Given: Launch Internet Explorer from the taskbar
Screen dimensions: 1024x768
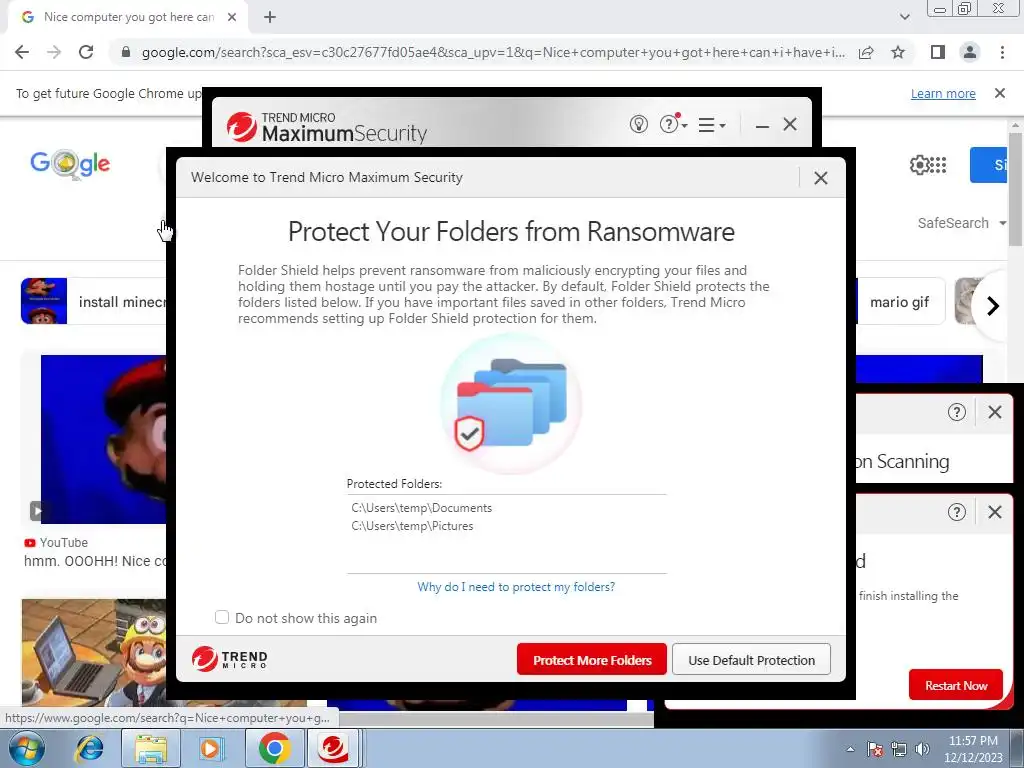Looking at the screenshot, I should tap(89, 748).
